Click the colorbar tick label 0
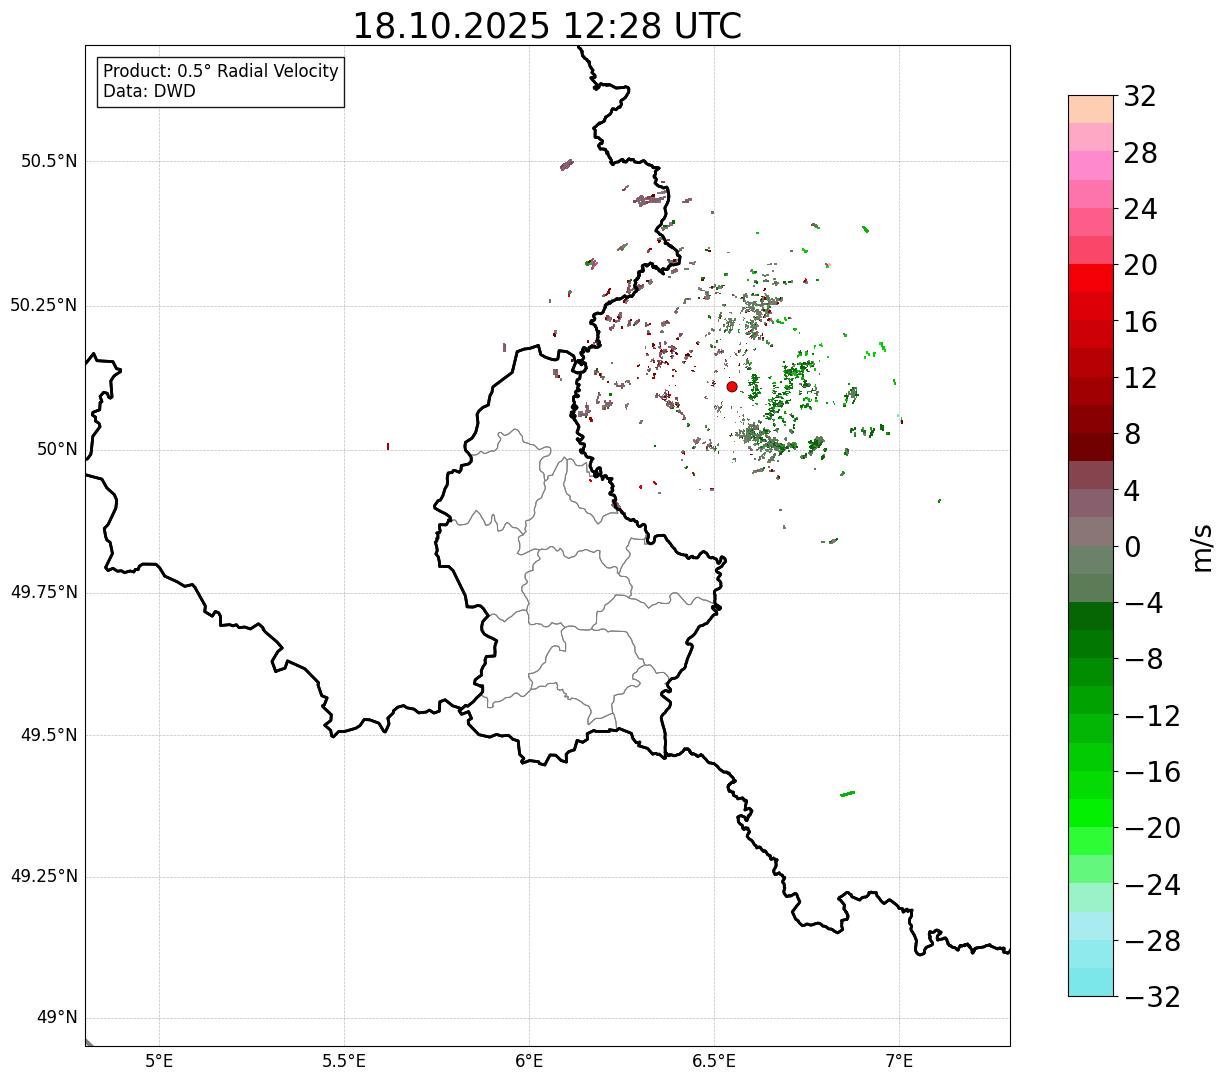1225x1081 pixels. pyautogui.click(x=1132, y=547)
